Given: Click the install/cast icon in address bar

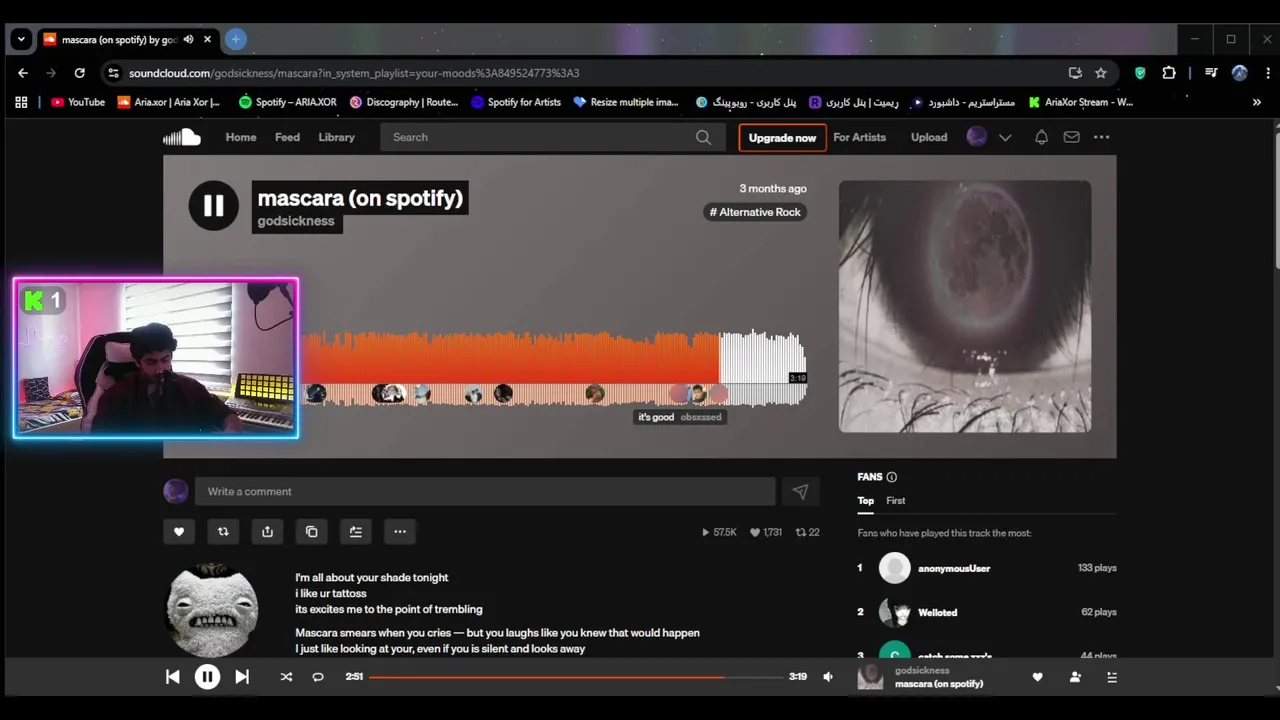Looking at the screenshot, I should pos(1075,73).
